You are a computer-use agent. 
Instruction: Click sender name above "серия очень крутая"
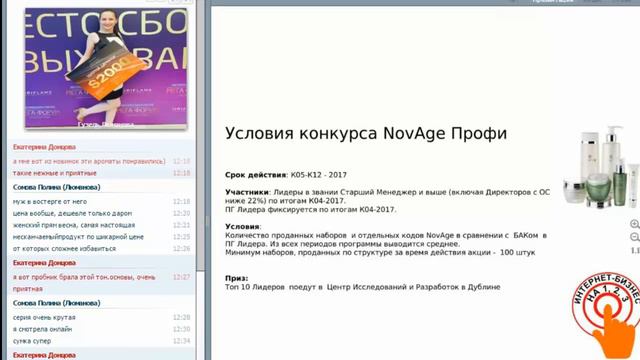56,303
